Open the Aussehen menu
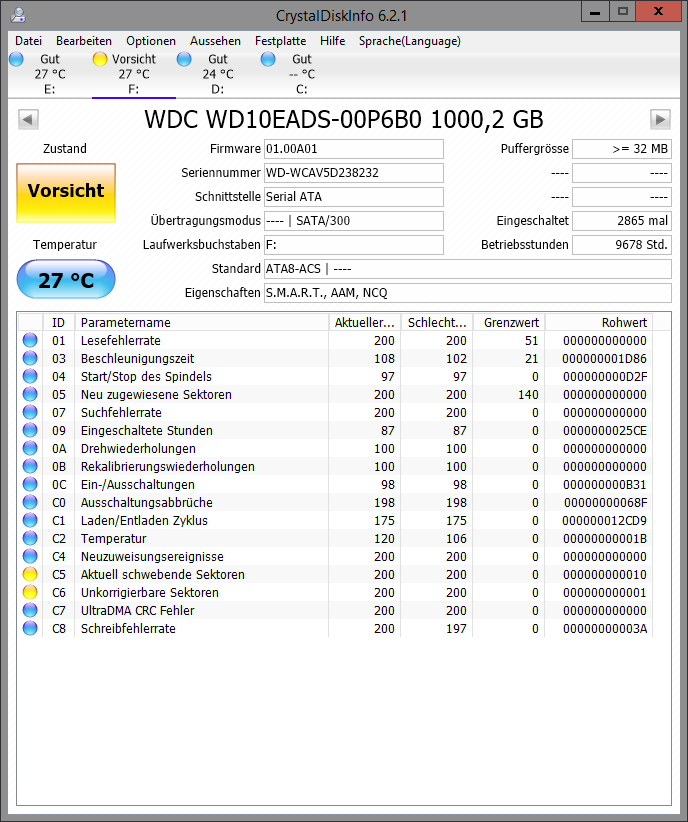Image resolution: width=688 pixels, height=822 pixels. (216, 41)
